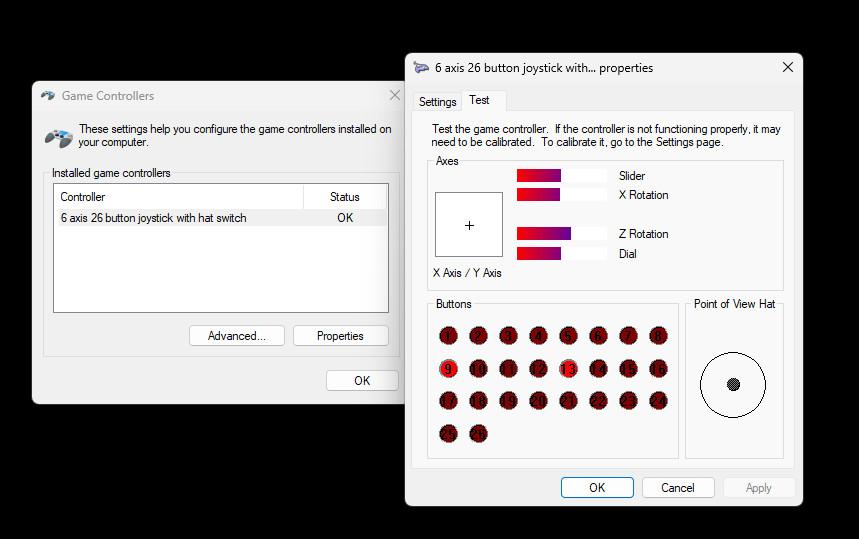859x539 pixels.
Task: Click button indicator 2
Action: 478,336
